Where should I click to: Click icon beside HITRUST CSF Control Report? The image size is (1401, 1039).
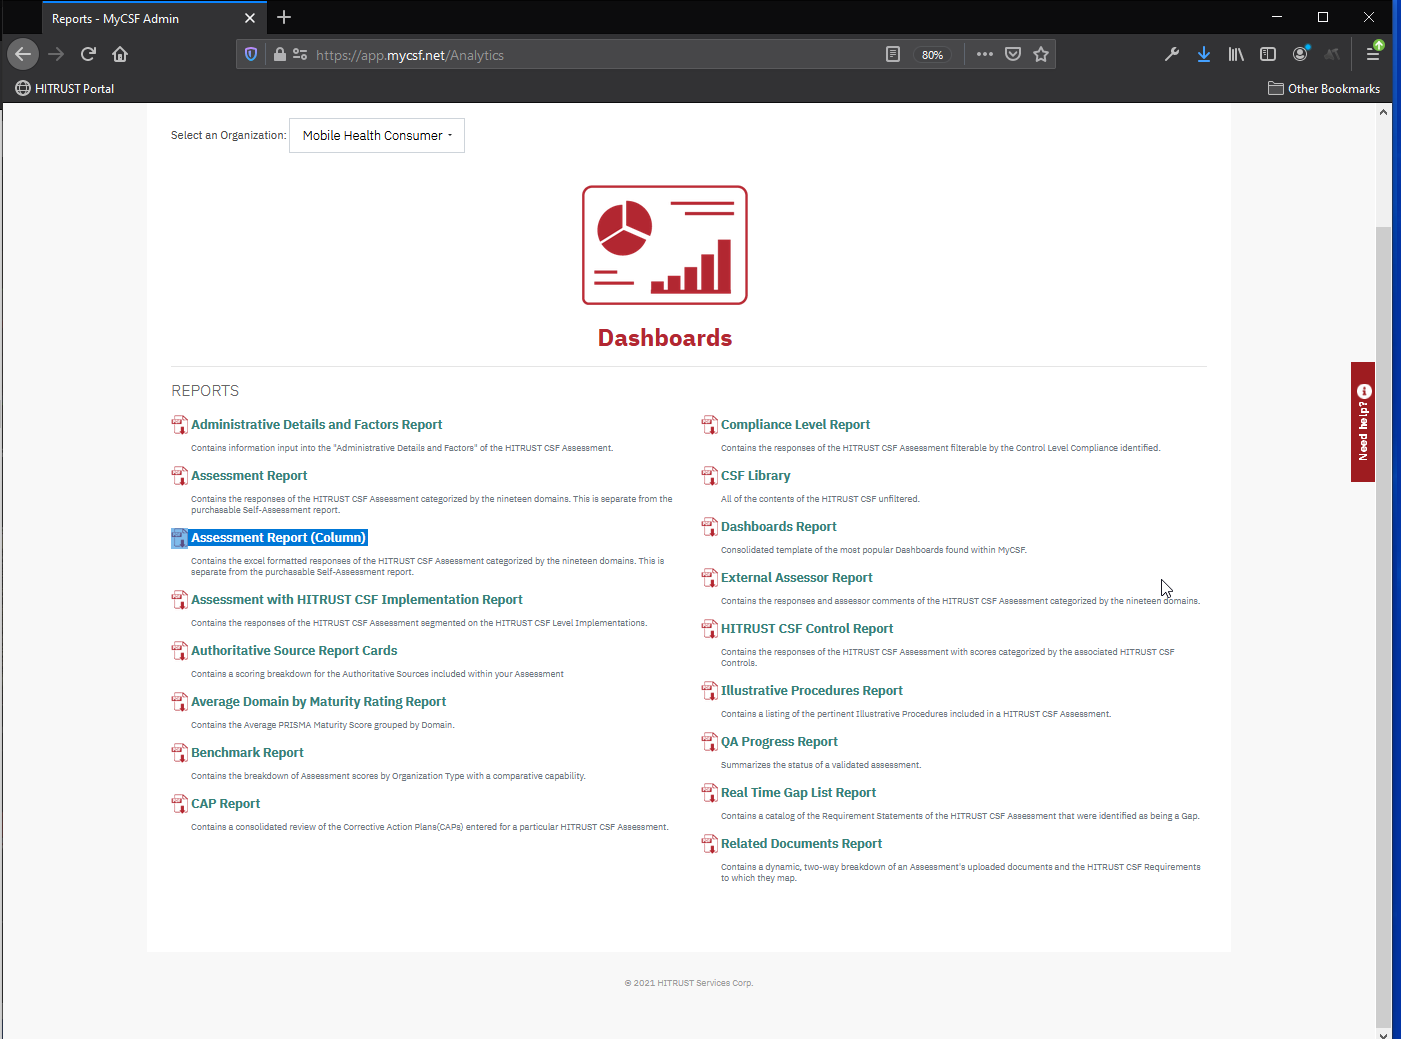click(x=710, y=629)
